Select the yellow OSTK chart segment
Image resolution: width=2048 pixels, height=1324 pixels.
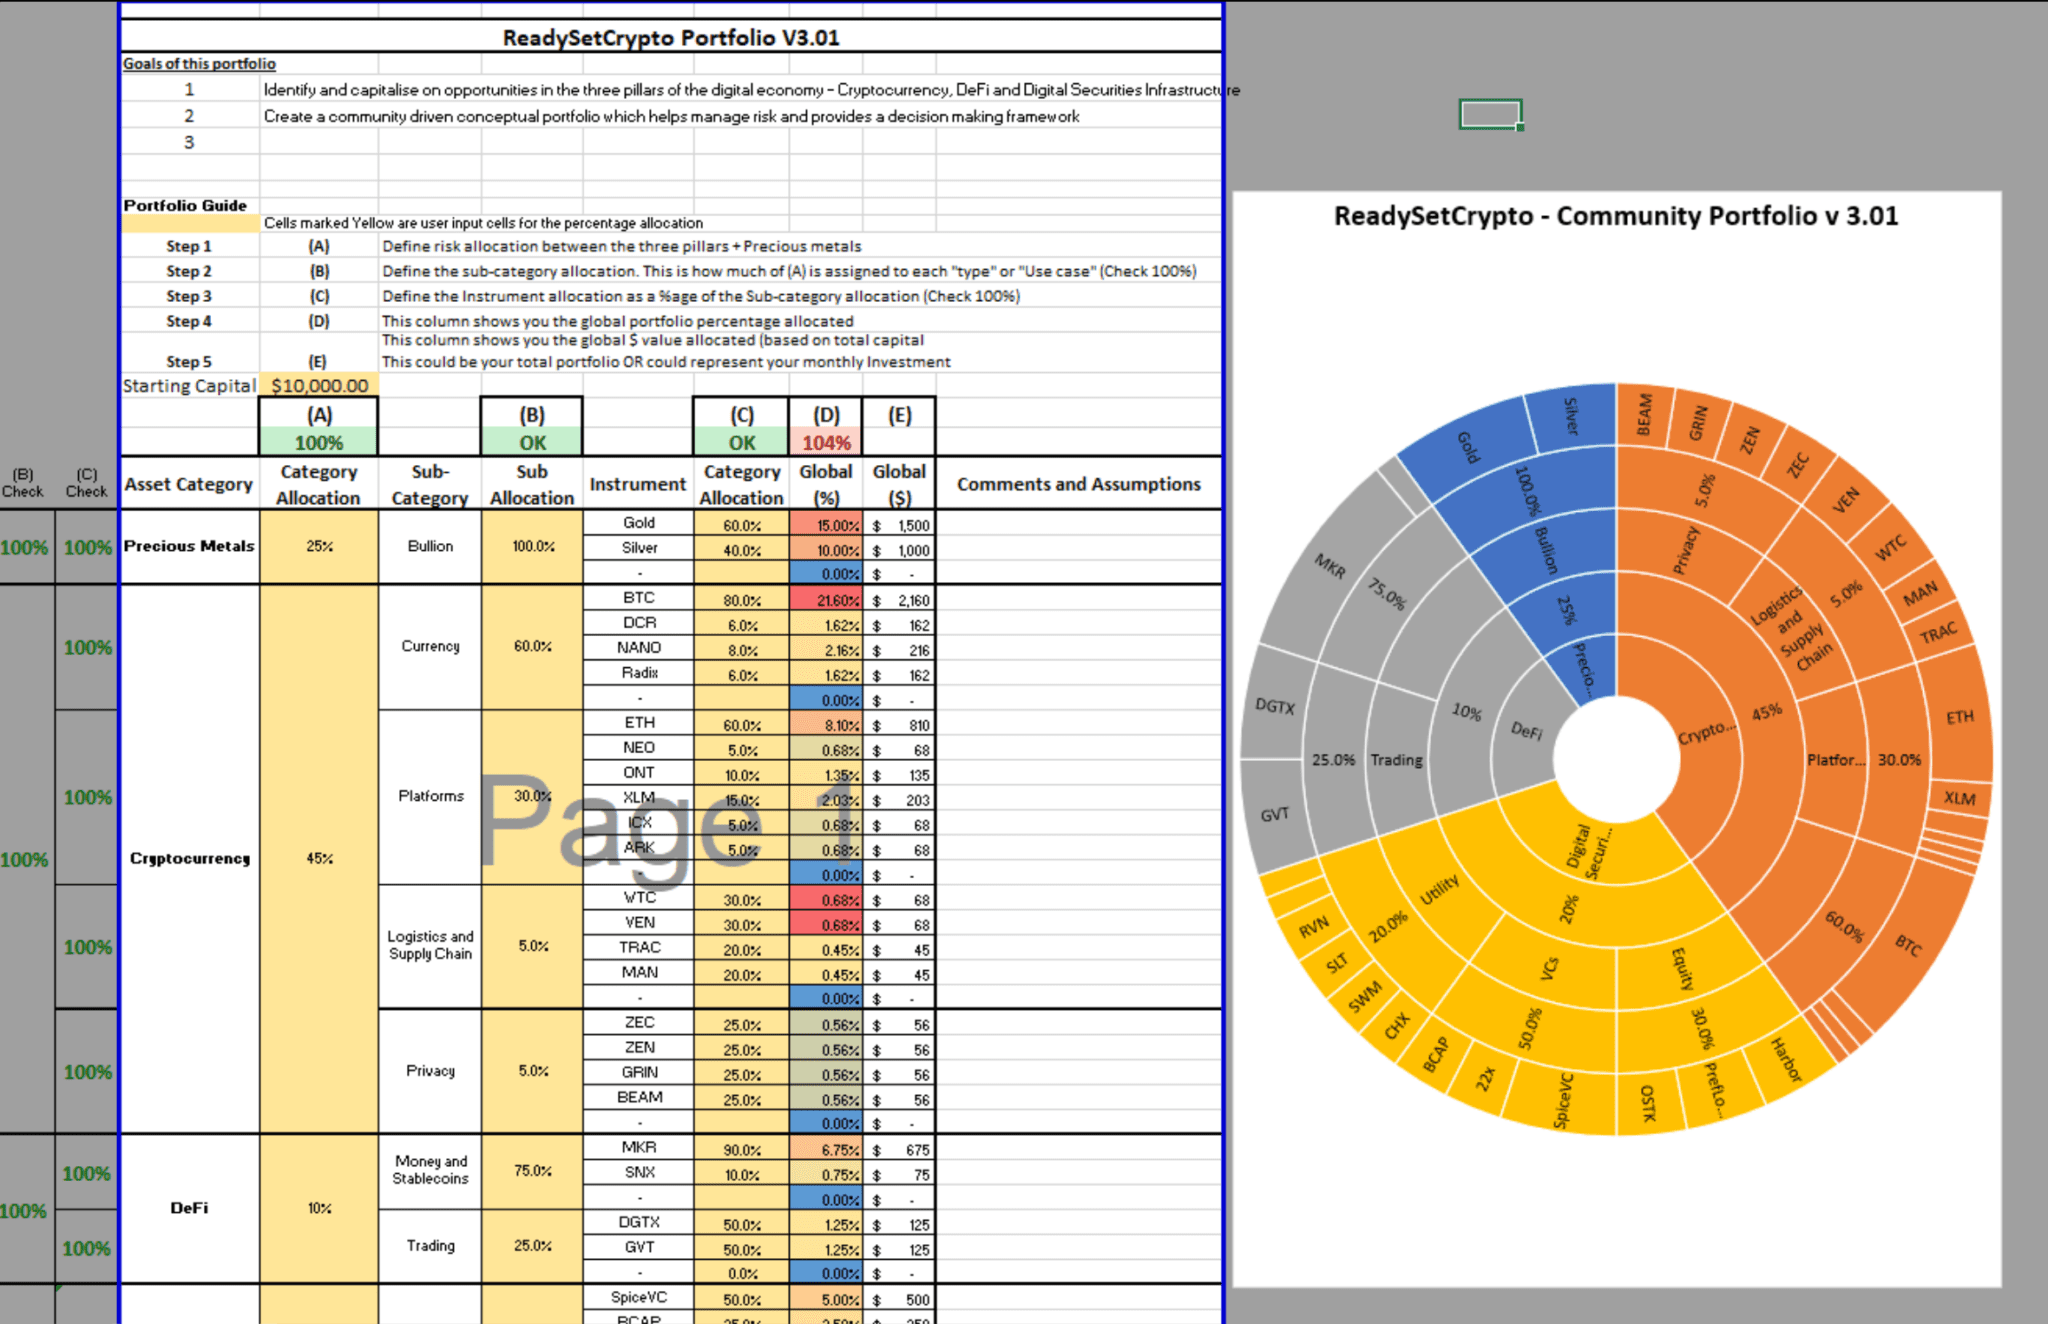pos(1649,1103)
